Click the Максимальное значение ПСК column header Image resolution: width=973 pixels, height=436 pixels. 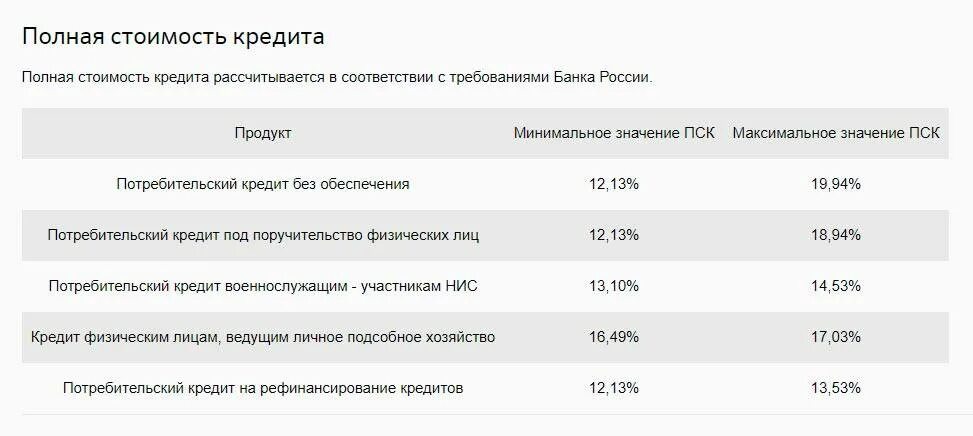836,133
